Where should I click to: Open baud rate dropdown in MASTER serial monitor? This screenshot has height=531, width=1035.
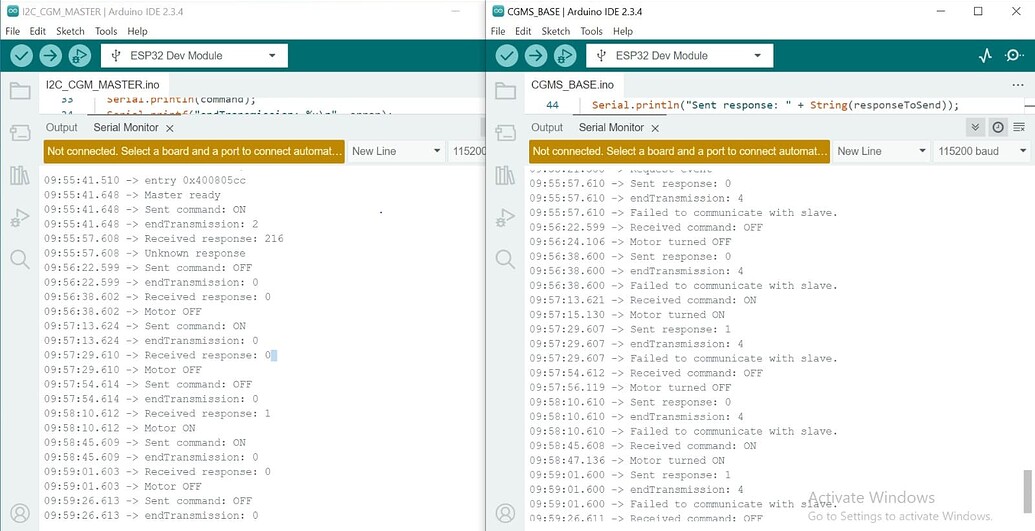coord(466,151)
